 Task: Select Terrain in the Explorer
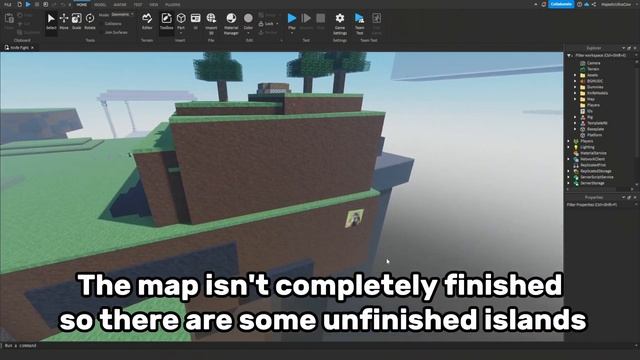coord(593,69)
